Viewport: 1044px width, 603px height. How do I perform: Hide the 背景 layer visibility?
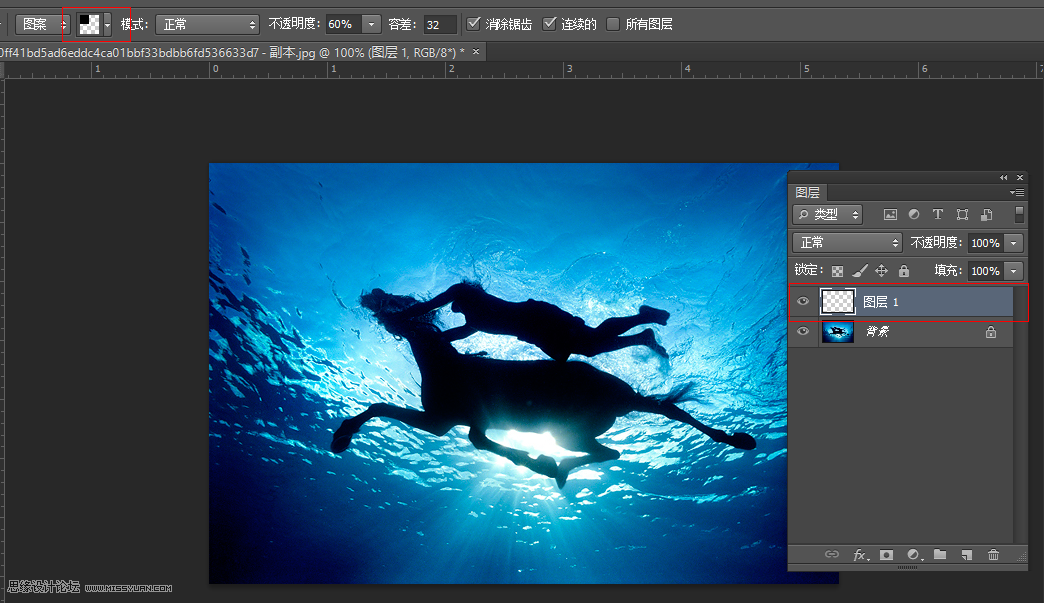[x=802, y=331]
